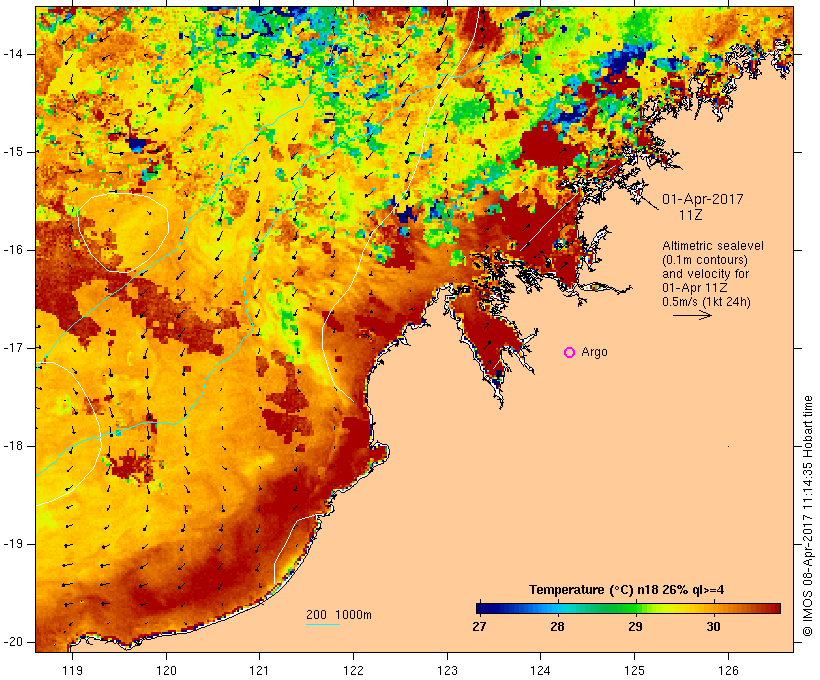Click the 125 longitude axis label
This screenshot has height=680, width=820.
[x=634, y=670]
